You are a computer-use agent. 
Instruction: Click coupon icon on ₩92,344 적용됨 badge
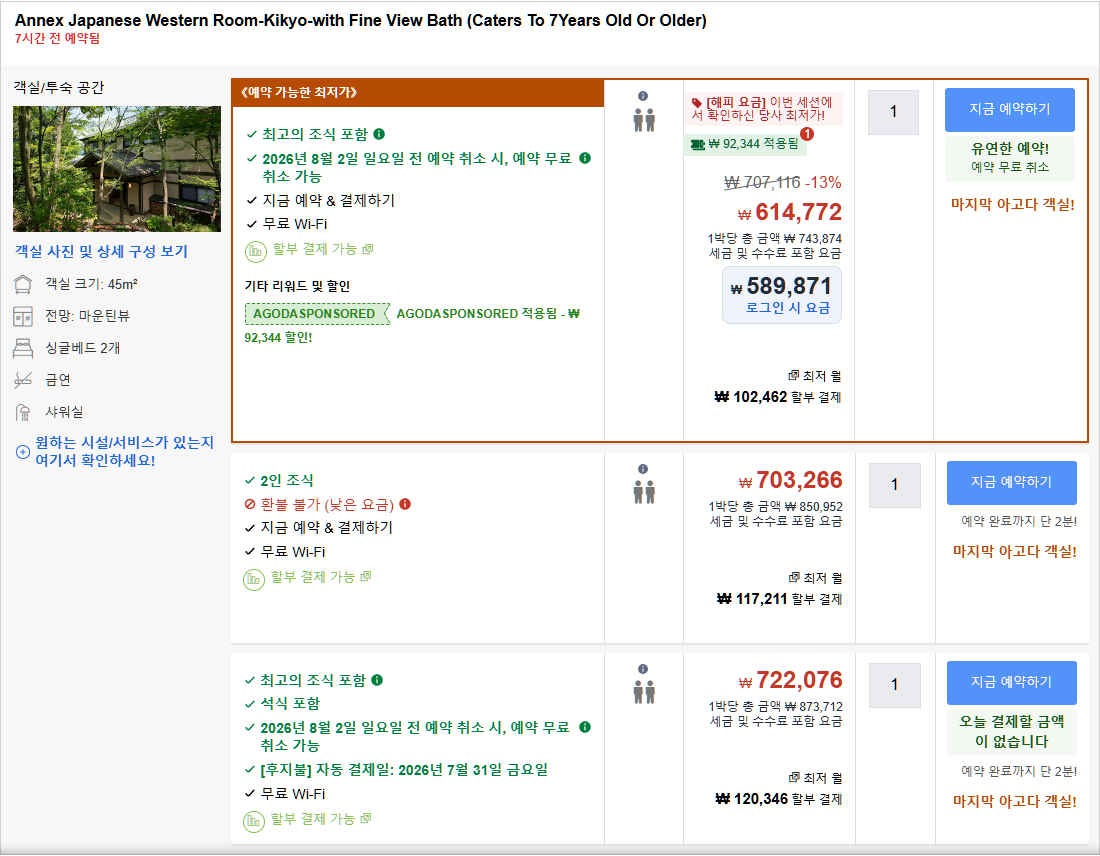[697, 145]
